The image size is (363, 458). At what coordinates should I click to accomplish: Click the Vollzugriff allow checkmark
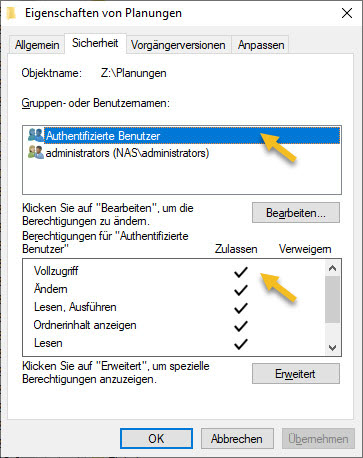[241, 271]
